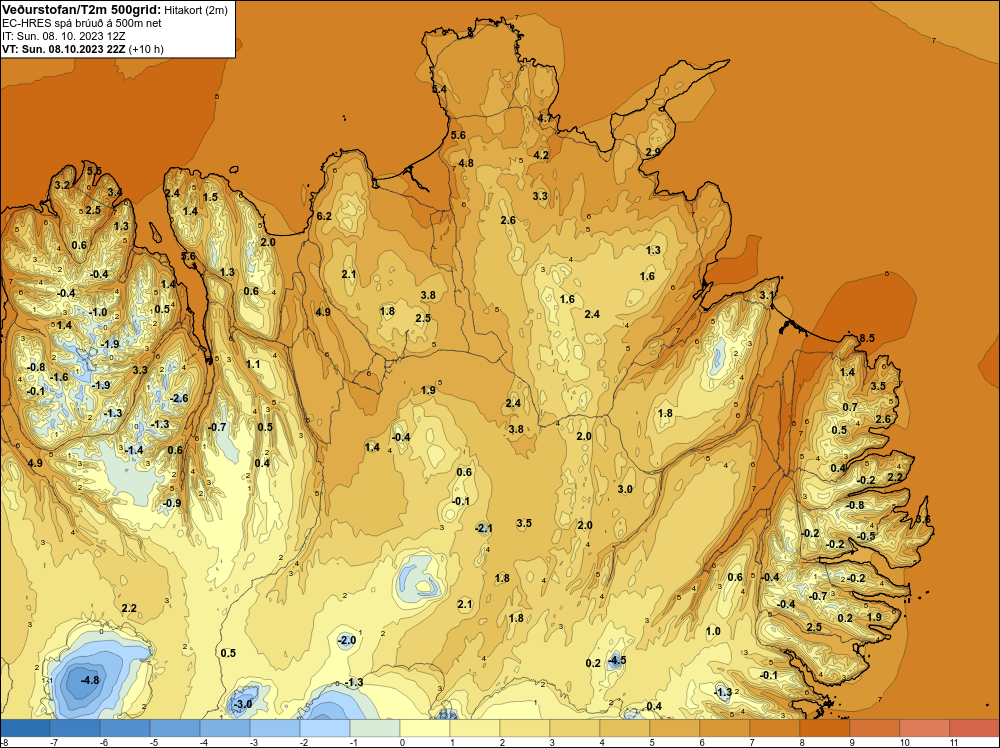This screenshot has width=1000, height=748.
Task: Click the 1.1 temperature value
Action: click(x=253, y=364)
